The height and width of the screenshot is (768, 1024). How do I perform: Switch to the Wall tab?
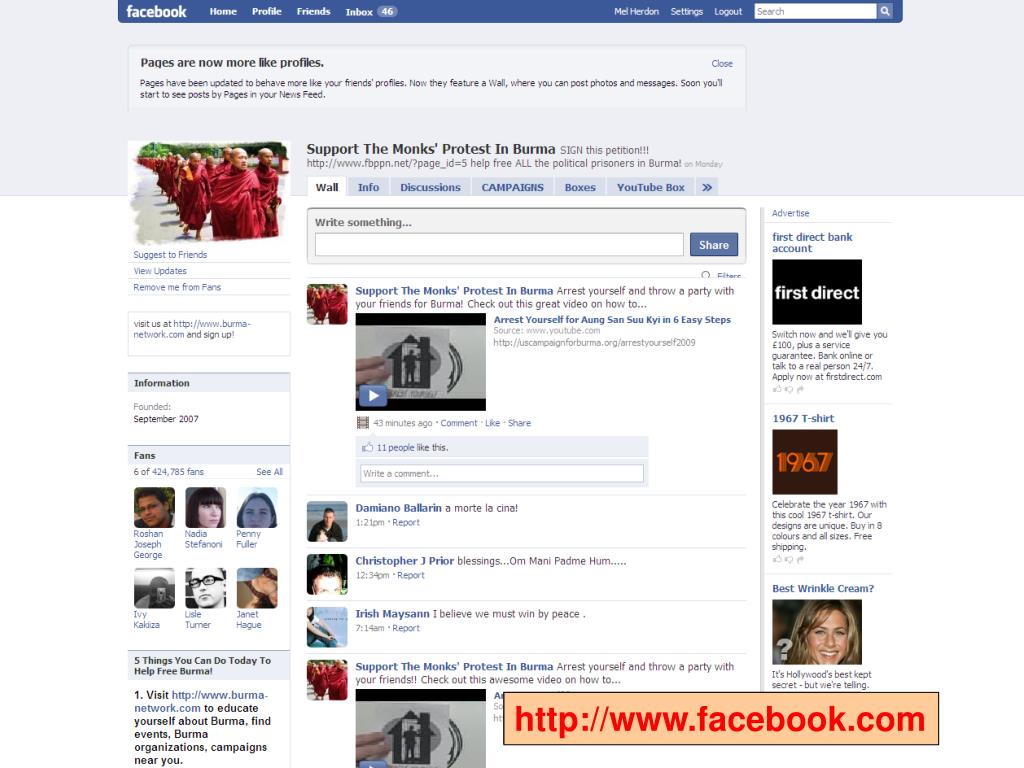[327, 187]
